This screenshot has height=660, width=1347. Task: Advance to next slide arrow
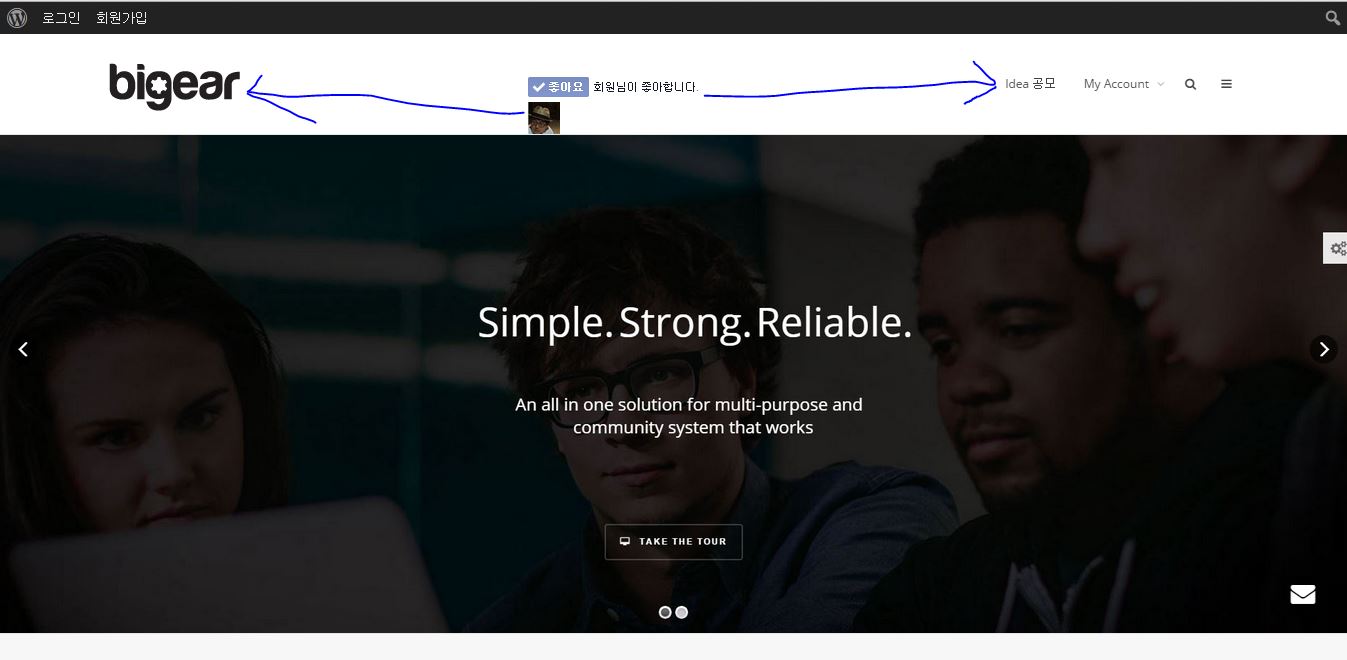point(1324,349)
